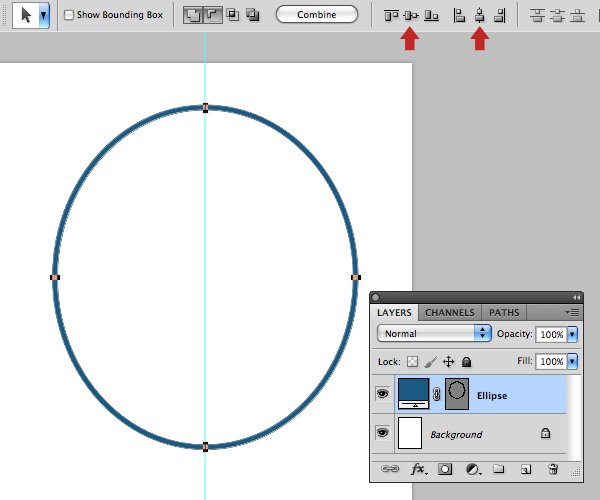
Task: Click the Fill value field
Action: (x=551, y=362)
